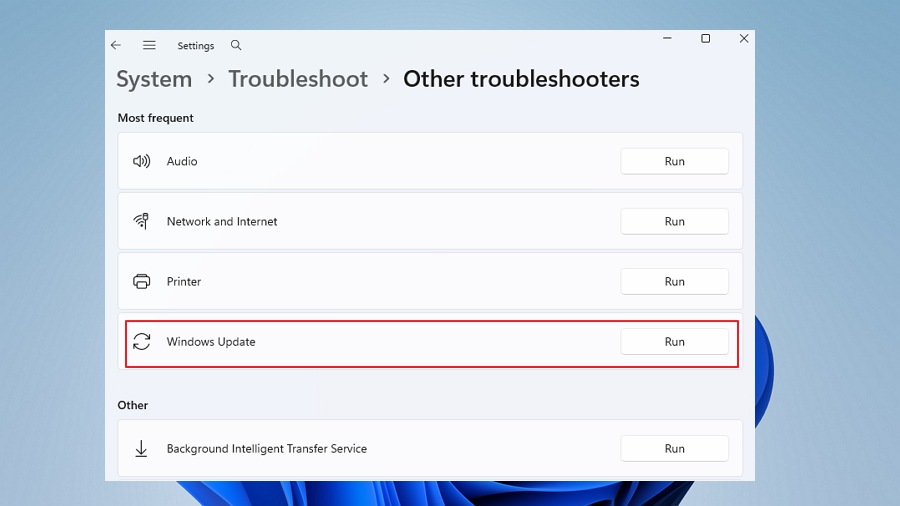Navigate to Troubleshoot in the breadcrumb
The image size is (900, 506).
coord(298,79)
